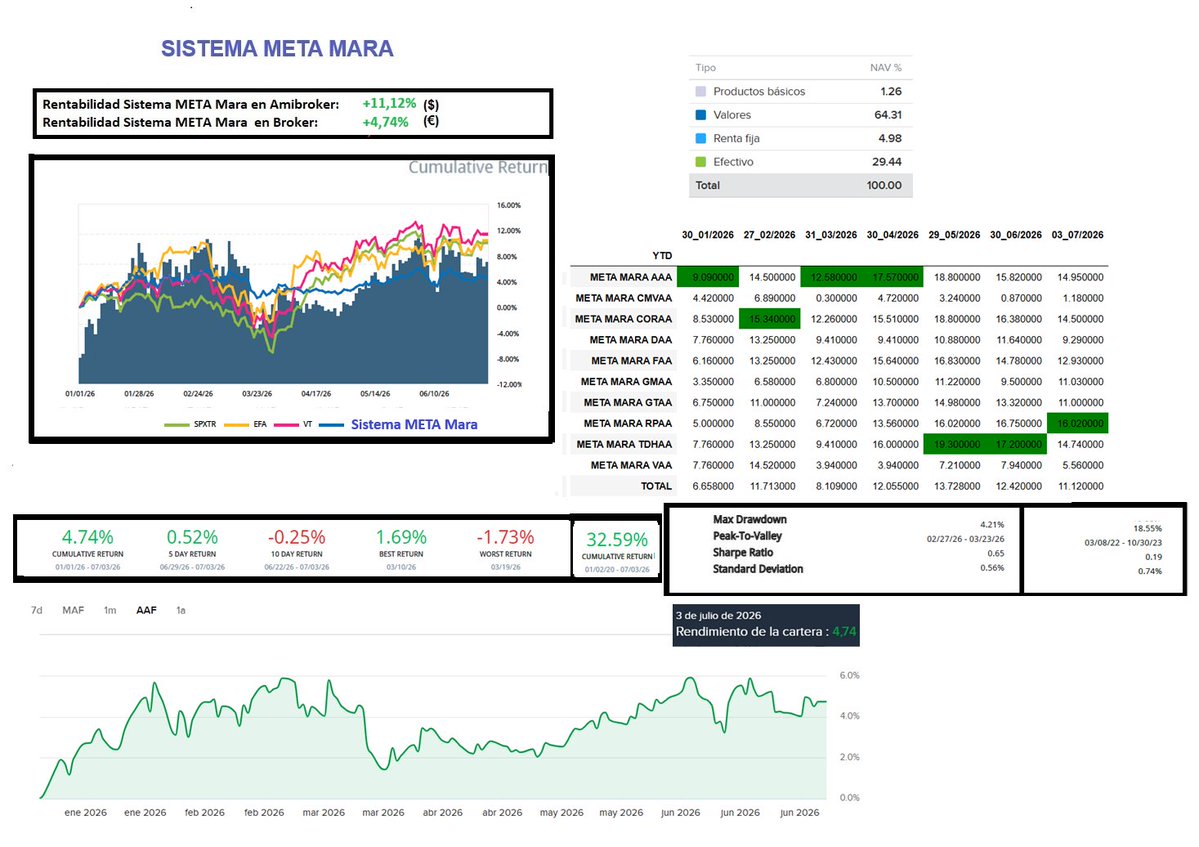This screenshot has width=1199, height=847.
Task: Click the Standard Deviation label
Action: pyautogui.click(x=758, y=569)
